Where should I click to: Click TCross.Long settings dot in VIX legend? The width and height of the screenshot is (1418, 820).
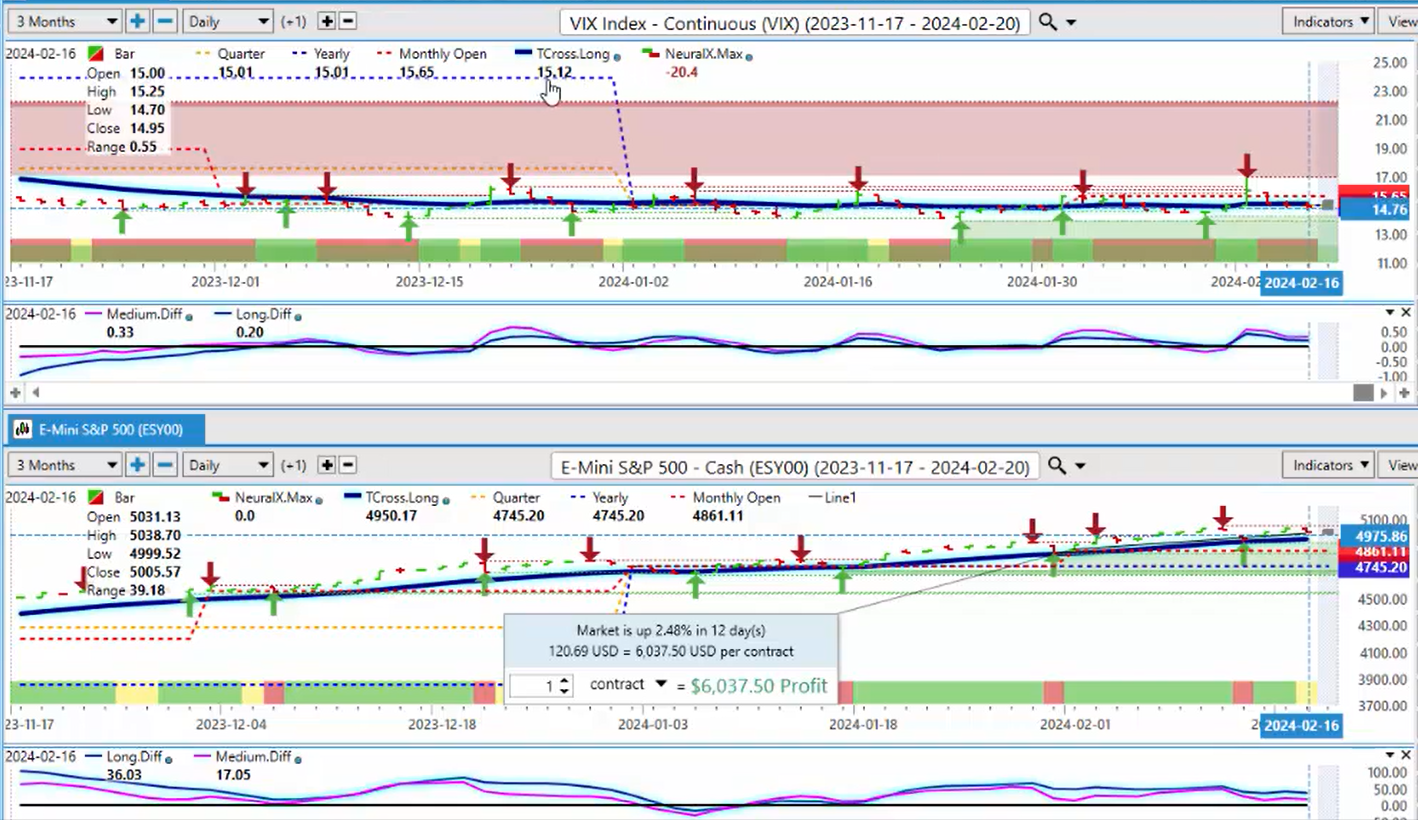617,57
